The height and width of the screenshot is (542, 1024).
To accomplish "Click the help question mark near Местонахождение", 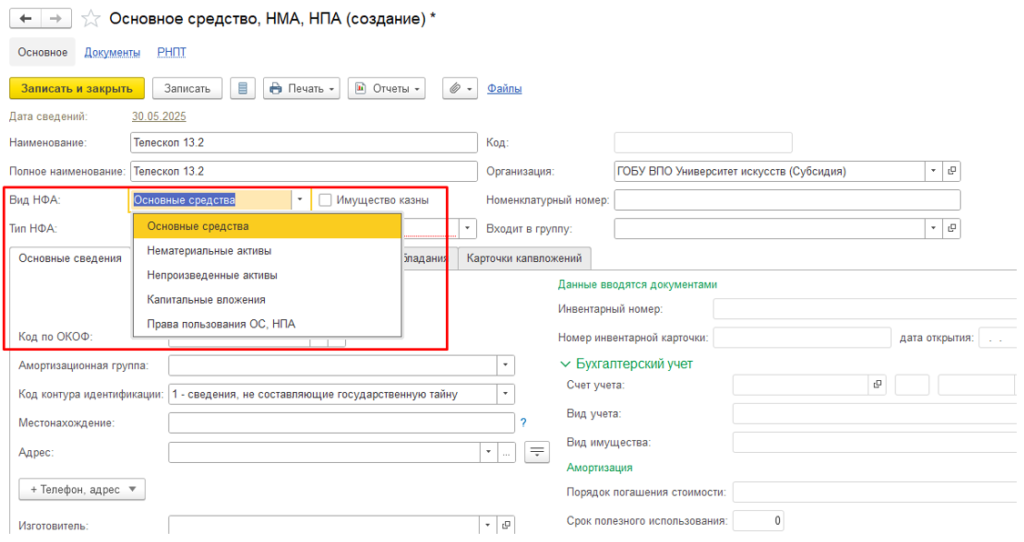I will coord(523,423).
